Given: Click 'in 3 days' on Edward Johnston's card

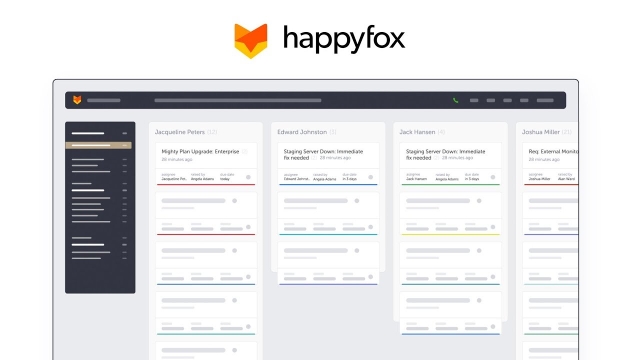Looking at the screenshot, I should coord(350,179).
